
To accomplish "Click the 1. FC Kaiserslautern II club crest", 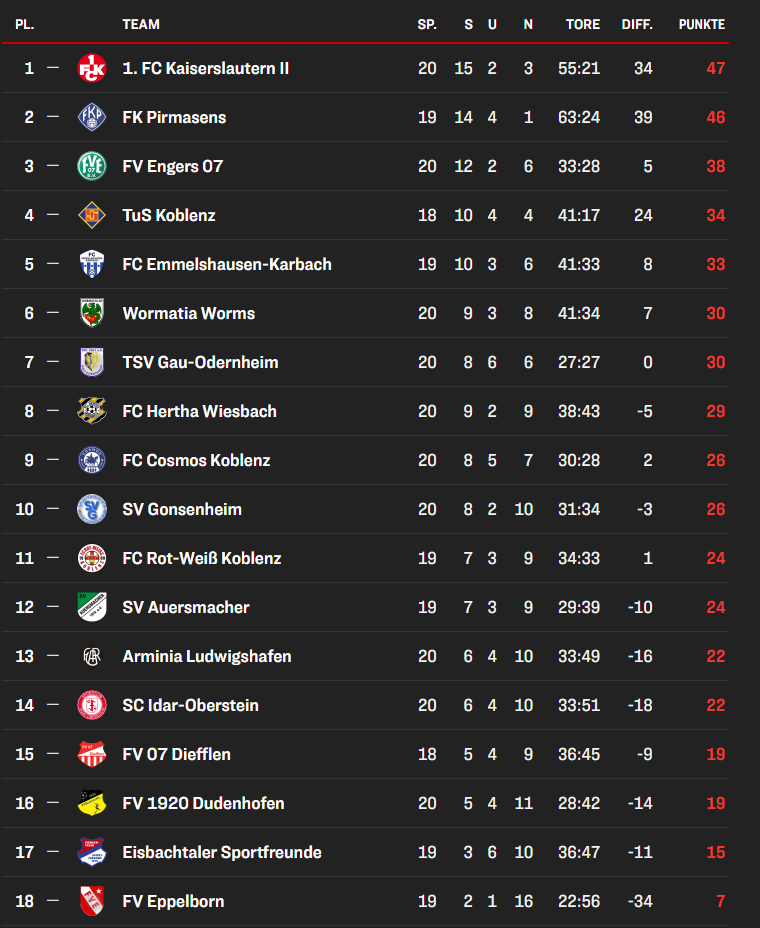I will coord(92,68).
